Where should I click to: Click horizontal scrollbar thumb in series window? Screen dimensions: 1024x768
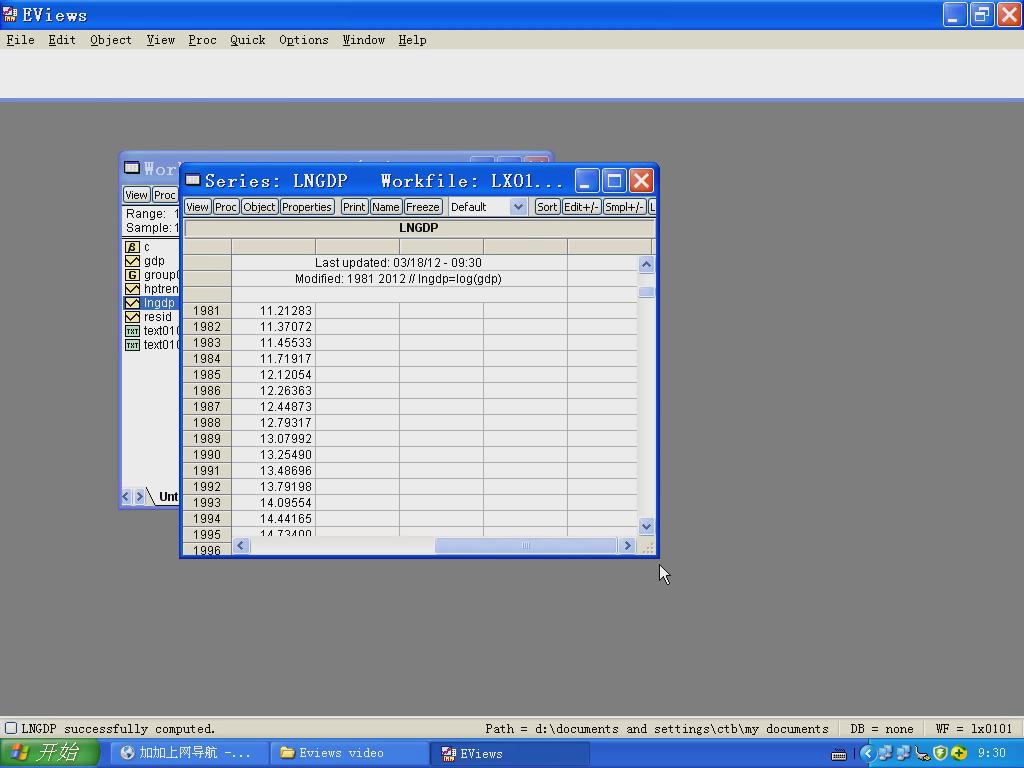(525, 545)
